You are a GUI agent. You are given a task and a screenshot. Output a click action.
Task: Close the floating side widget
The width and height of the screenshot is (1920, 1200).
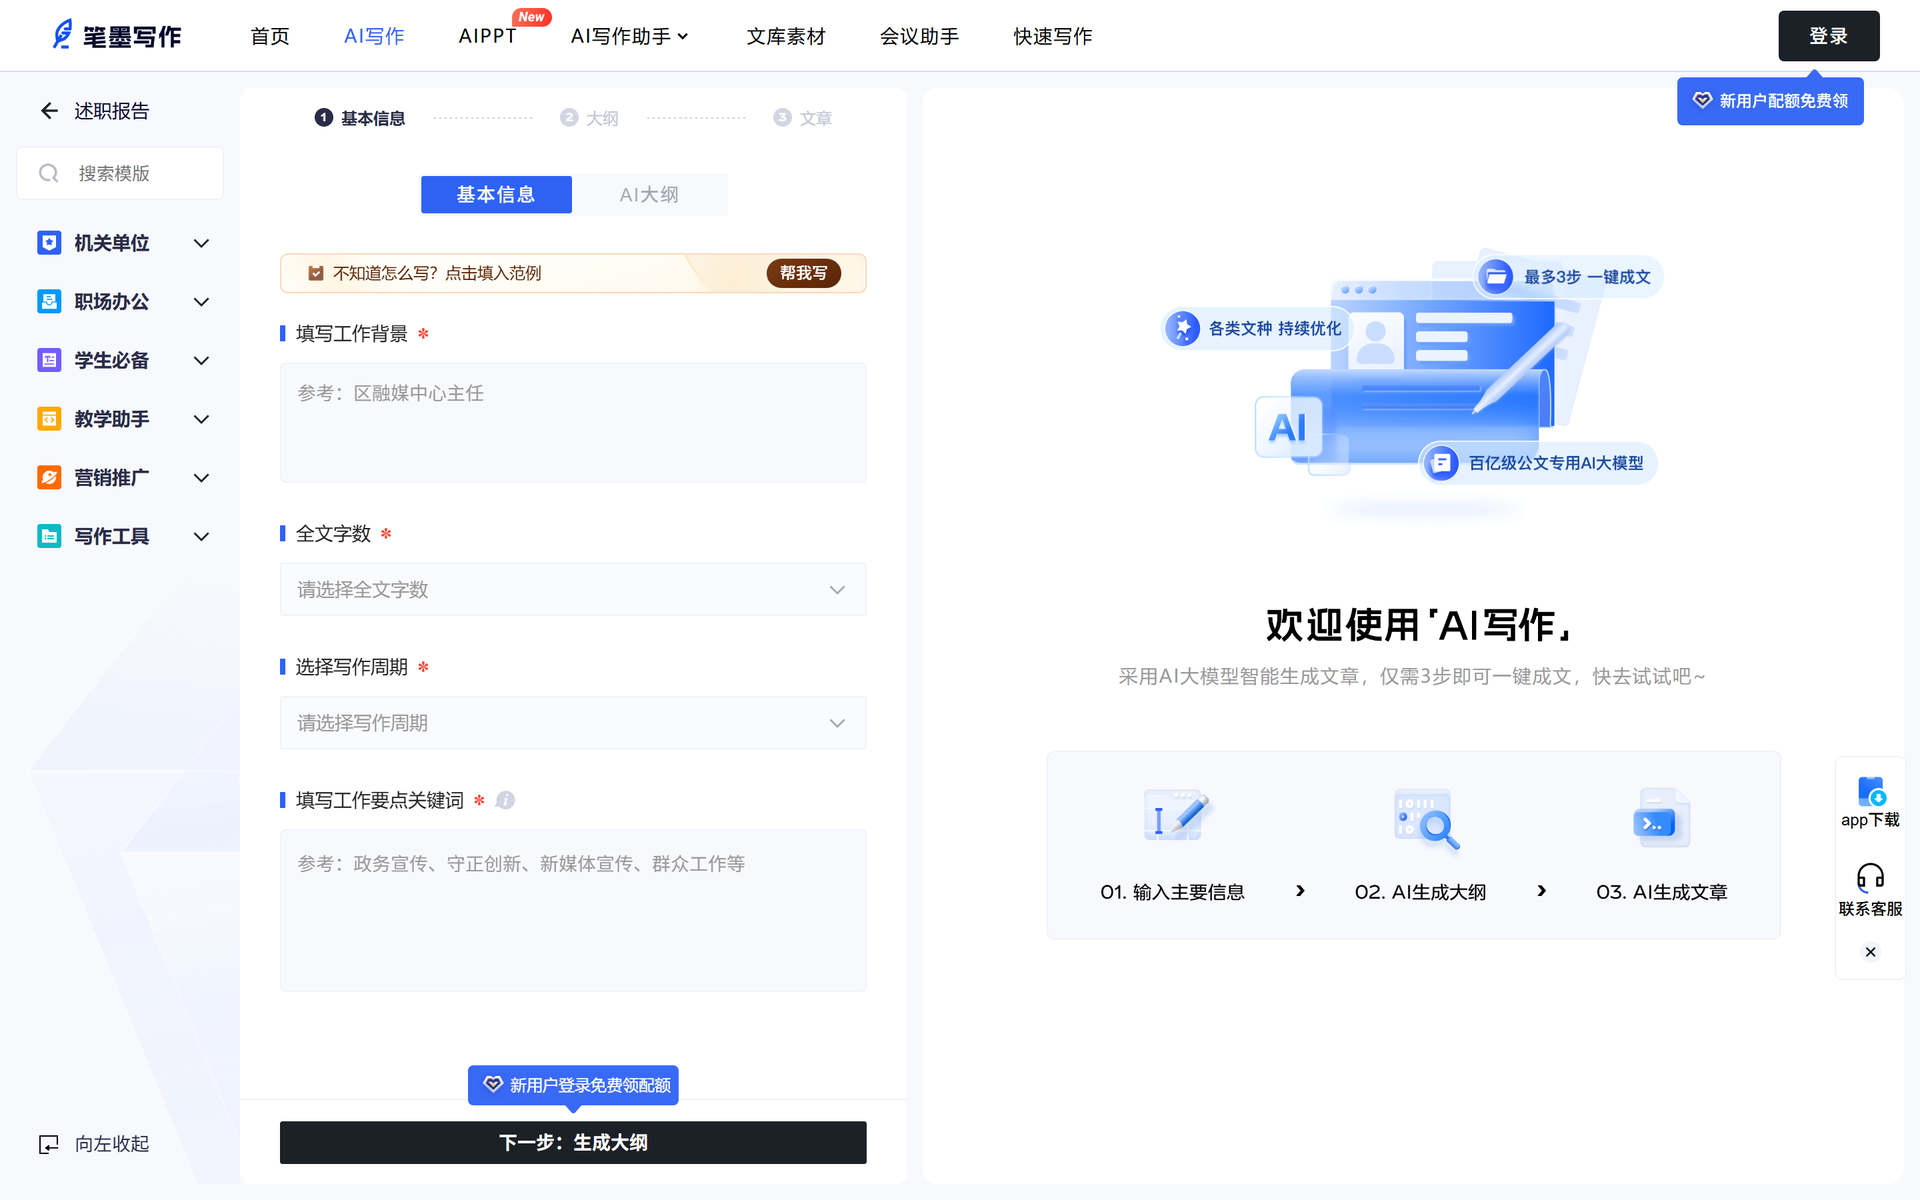click(x=1870, y=952)
